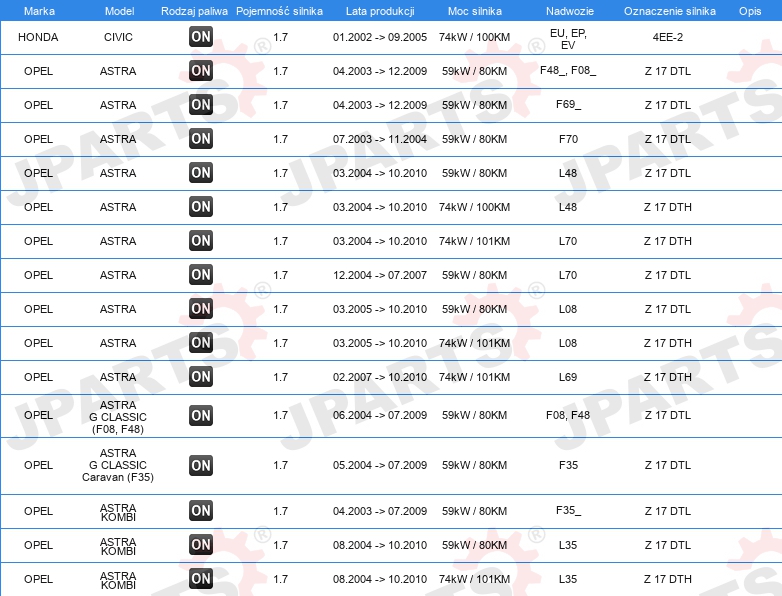Select the 74kW / 100KM cell in HONDA row
This screenshot has height=596, width=782.
pos(474,37)
